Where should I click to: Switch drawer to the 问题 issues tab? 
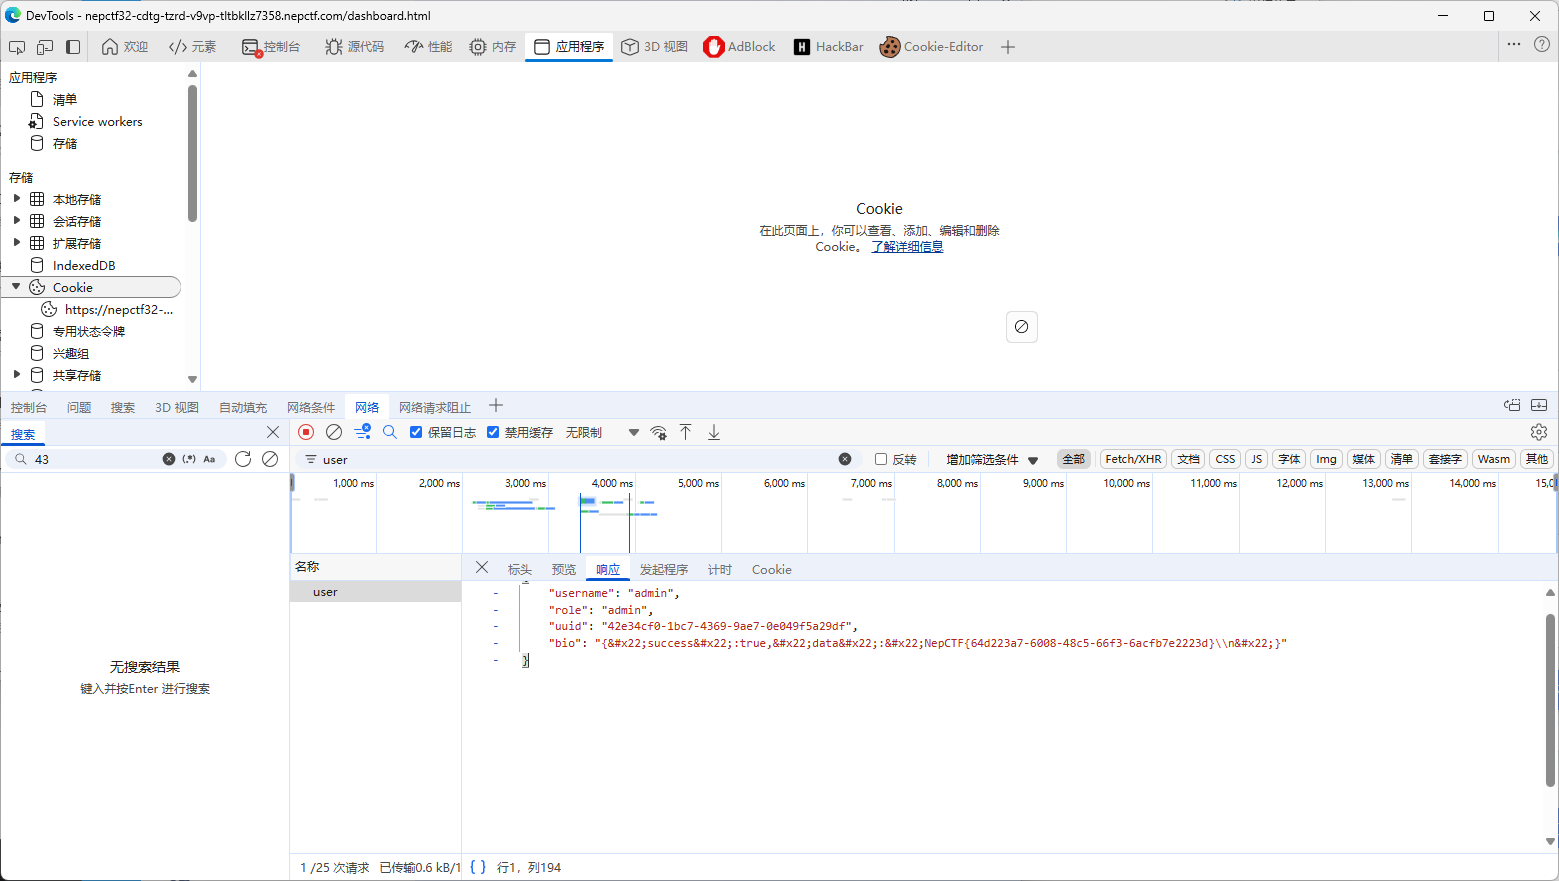(x=79, y=408)
